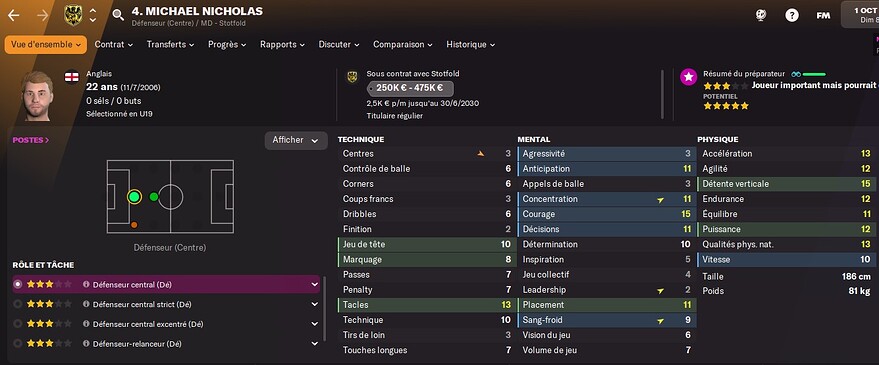This screenshot has width=879, height=365.
Task: Open the Afficher dropdown
Action: (296, 140)
